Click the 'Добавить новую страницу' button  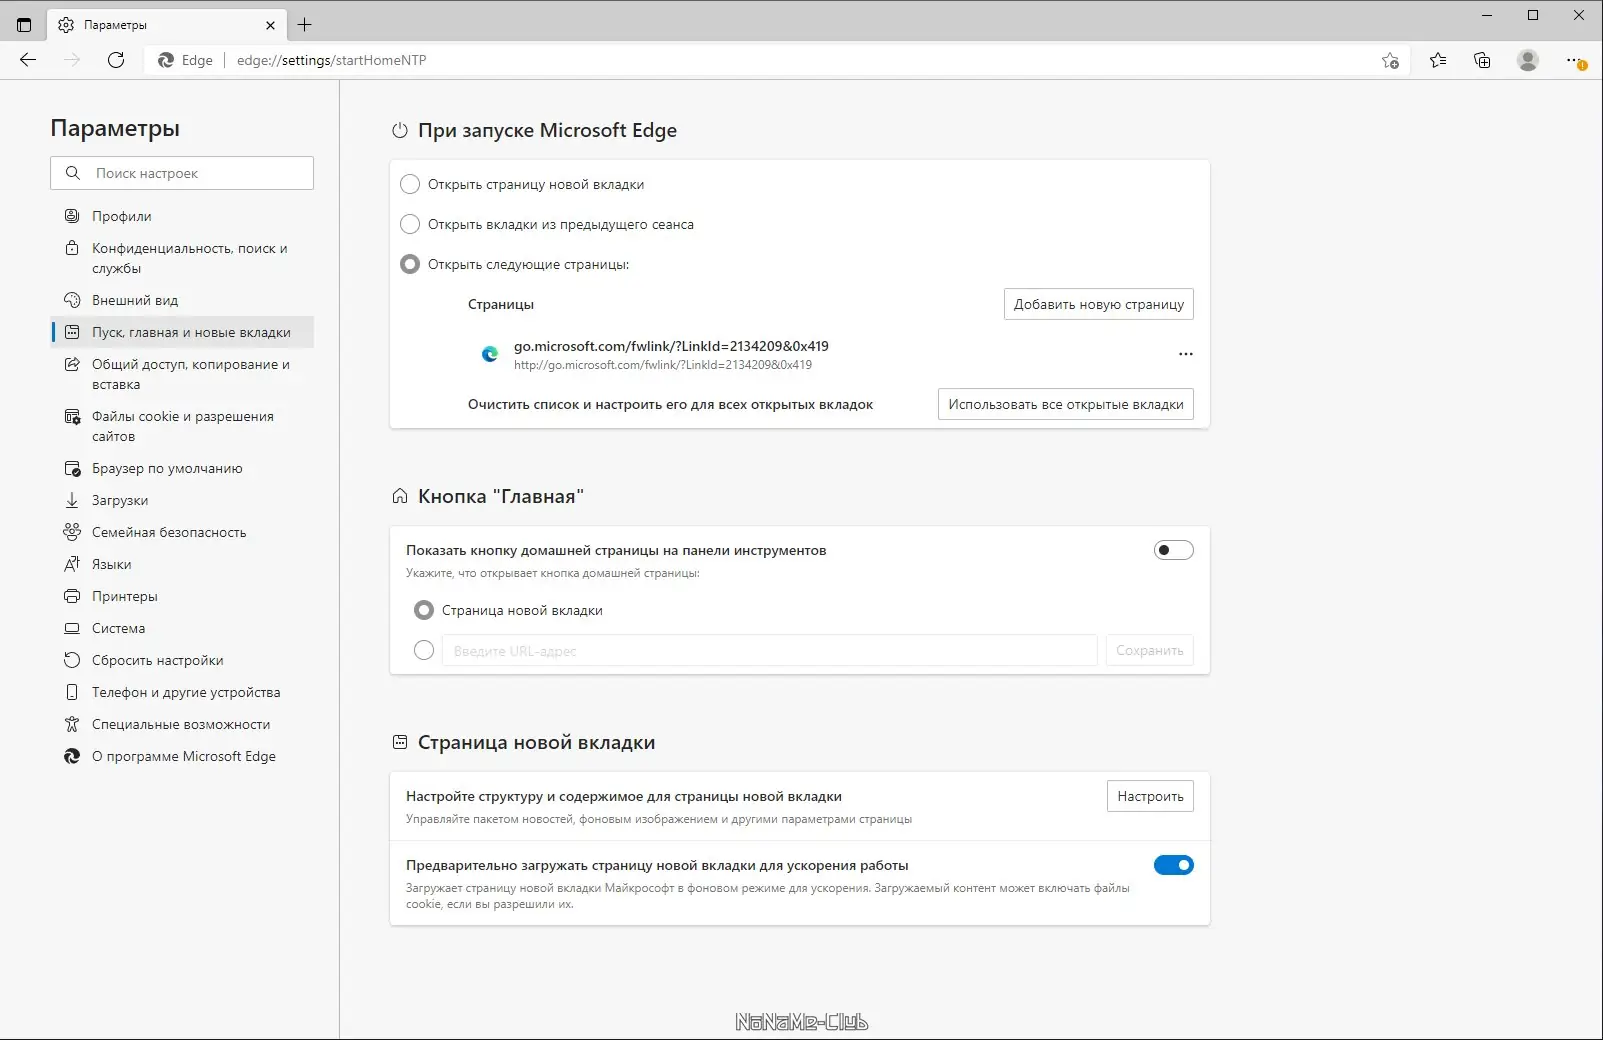click(x=1098, y=304)
